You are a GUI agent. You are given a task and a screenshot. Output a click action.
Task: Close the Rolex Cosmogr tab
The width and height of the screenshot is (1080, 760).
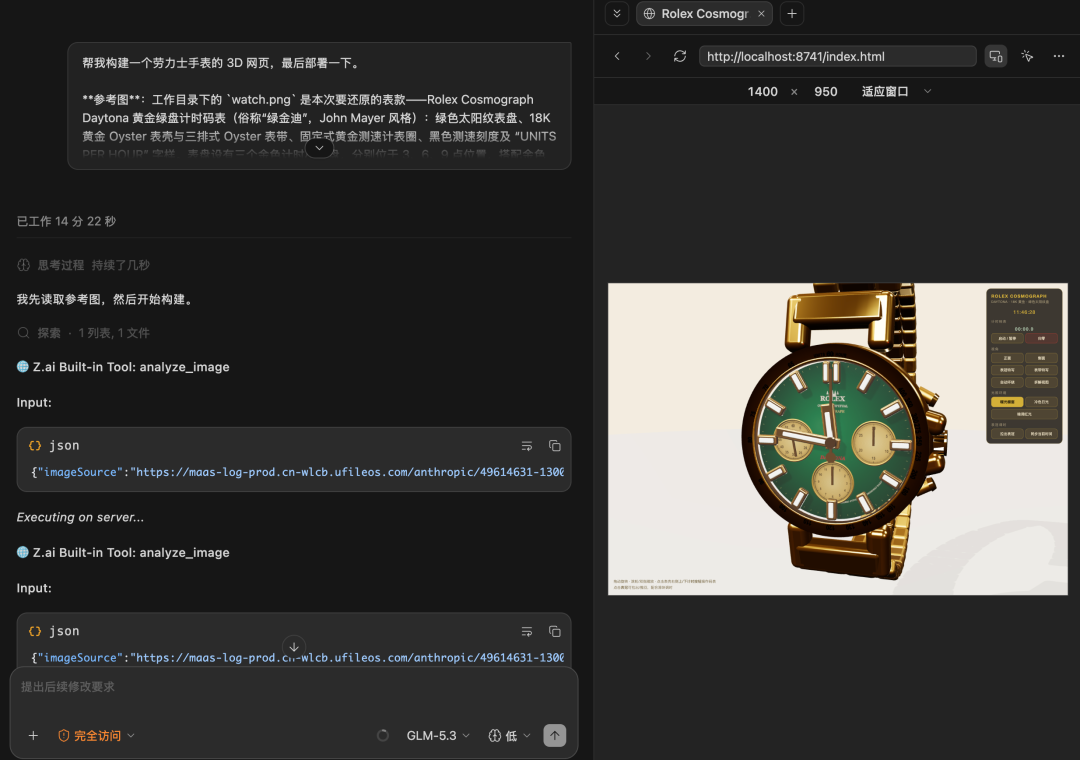pyautogui.click(x=761, y=14)
